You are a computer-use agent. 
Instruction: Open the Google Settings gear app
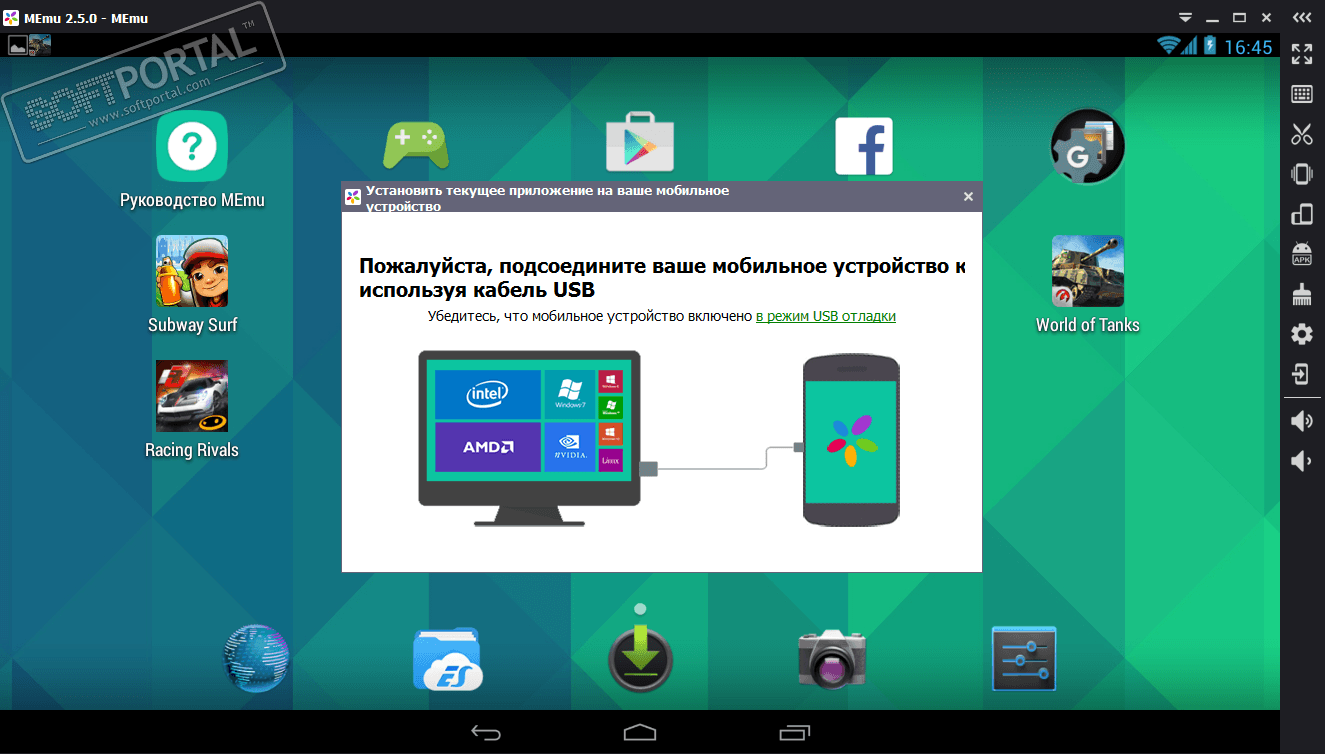(1088, 146)
